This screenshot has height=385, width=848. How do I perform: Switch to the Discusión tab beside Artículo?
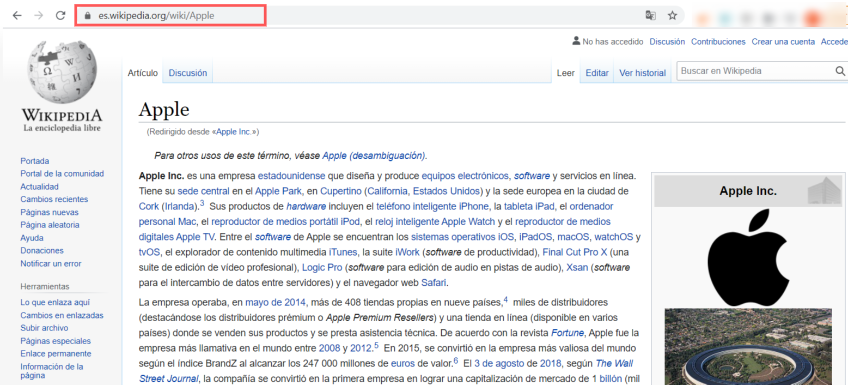pyautogui.click(x=188, y=73)
